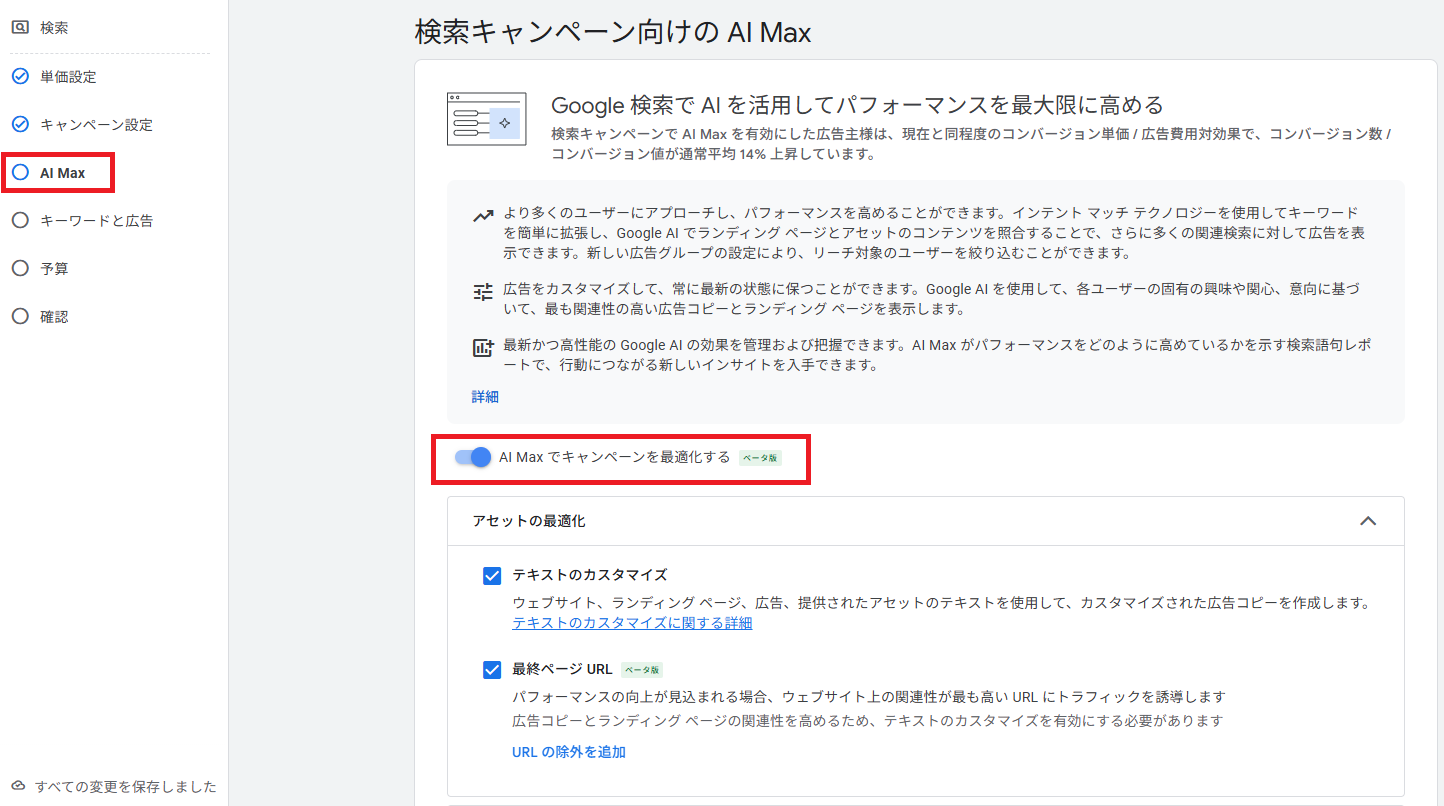
Task: Uncheck the テキストのカスタマイズ checkbox
Action: [492, 576]
